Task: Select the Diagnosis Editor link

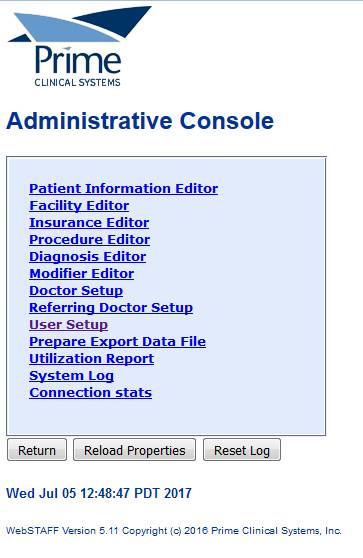Action: pyautogui.click(x=88, y=257)
